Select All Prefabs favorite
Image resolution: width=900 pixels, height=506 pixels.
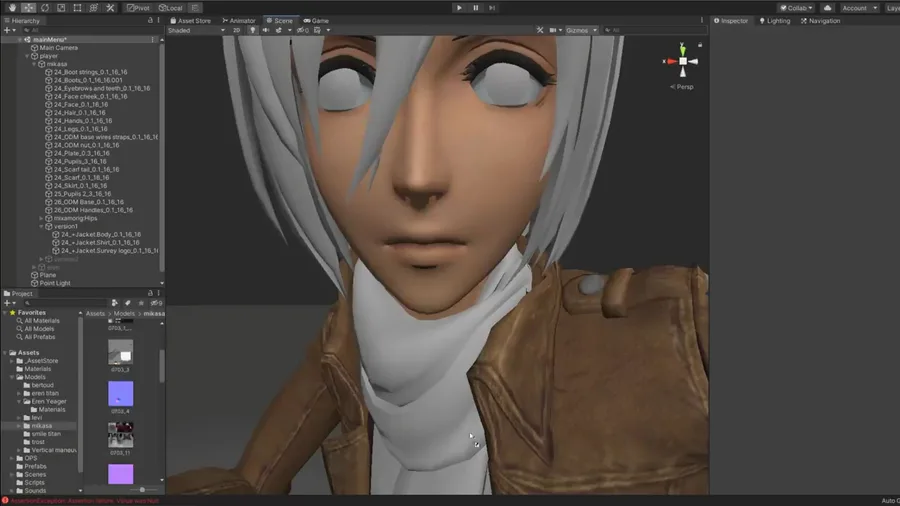pyautogui.click(x=40, y=337)
